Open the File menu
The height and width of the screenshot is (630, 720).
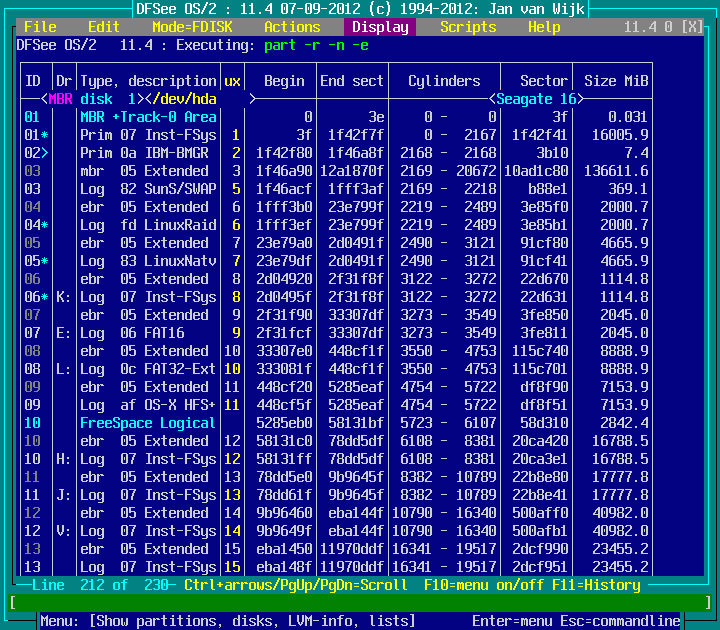(40, 27)
